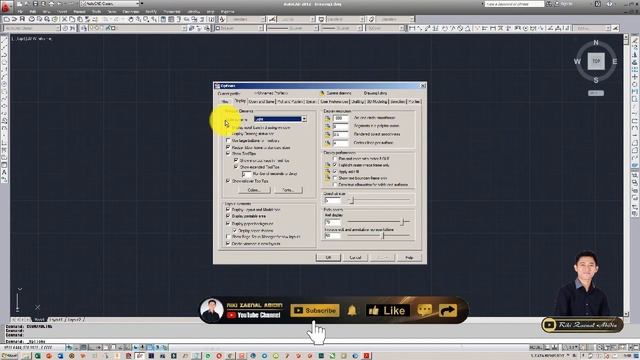Click the Properties palette toolbar icon
The width and height of the screenshot is (640, 360).
point(163,19)
